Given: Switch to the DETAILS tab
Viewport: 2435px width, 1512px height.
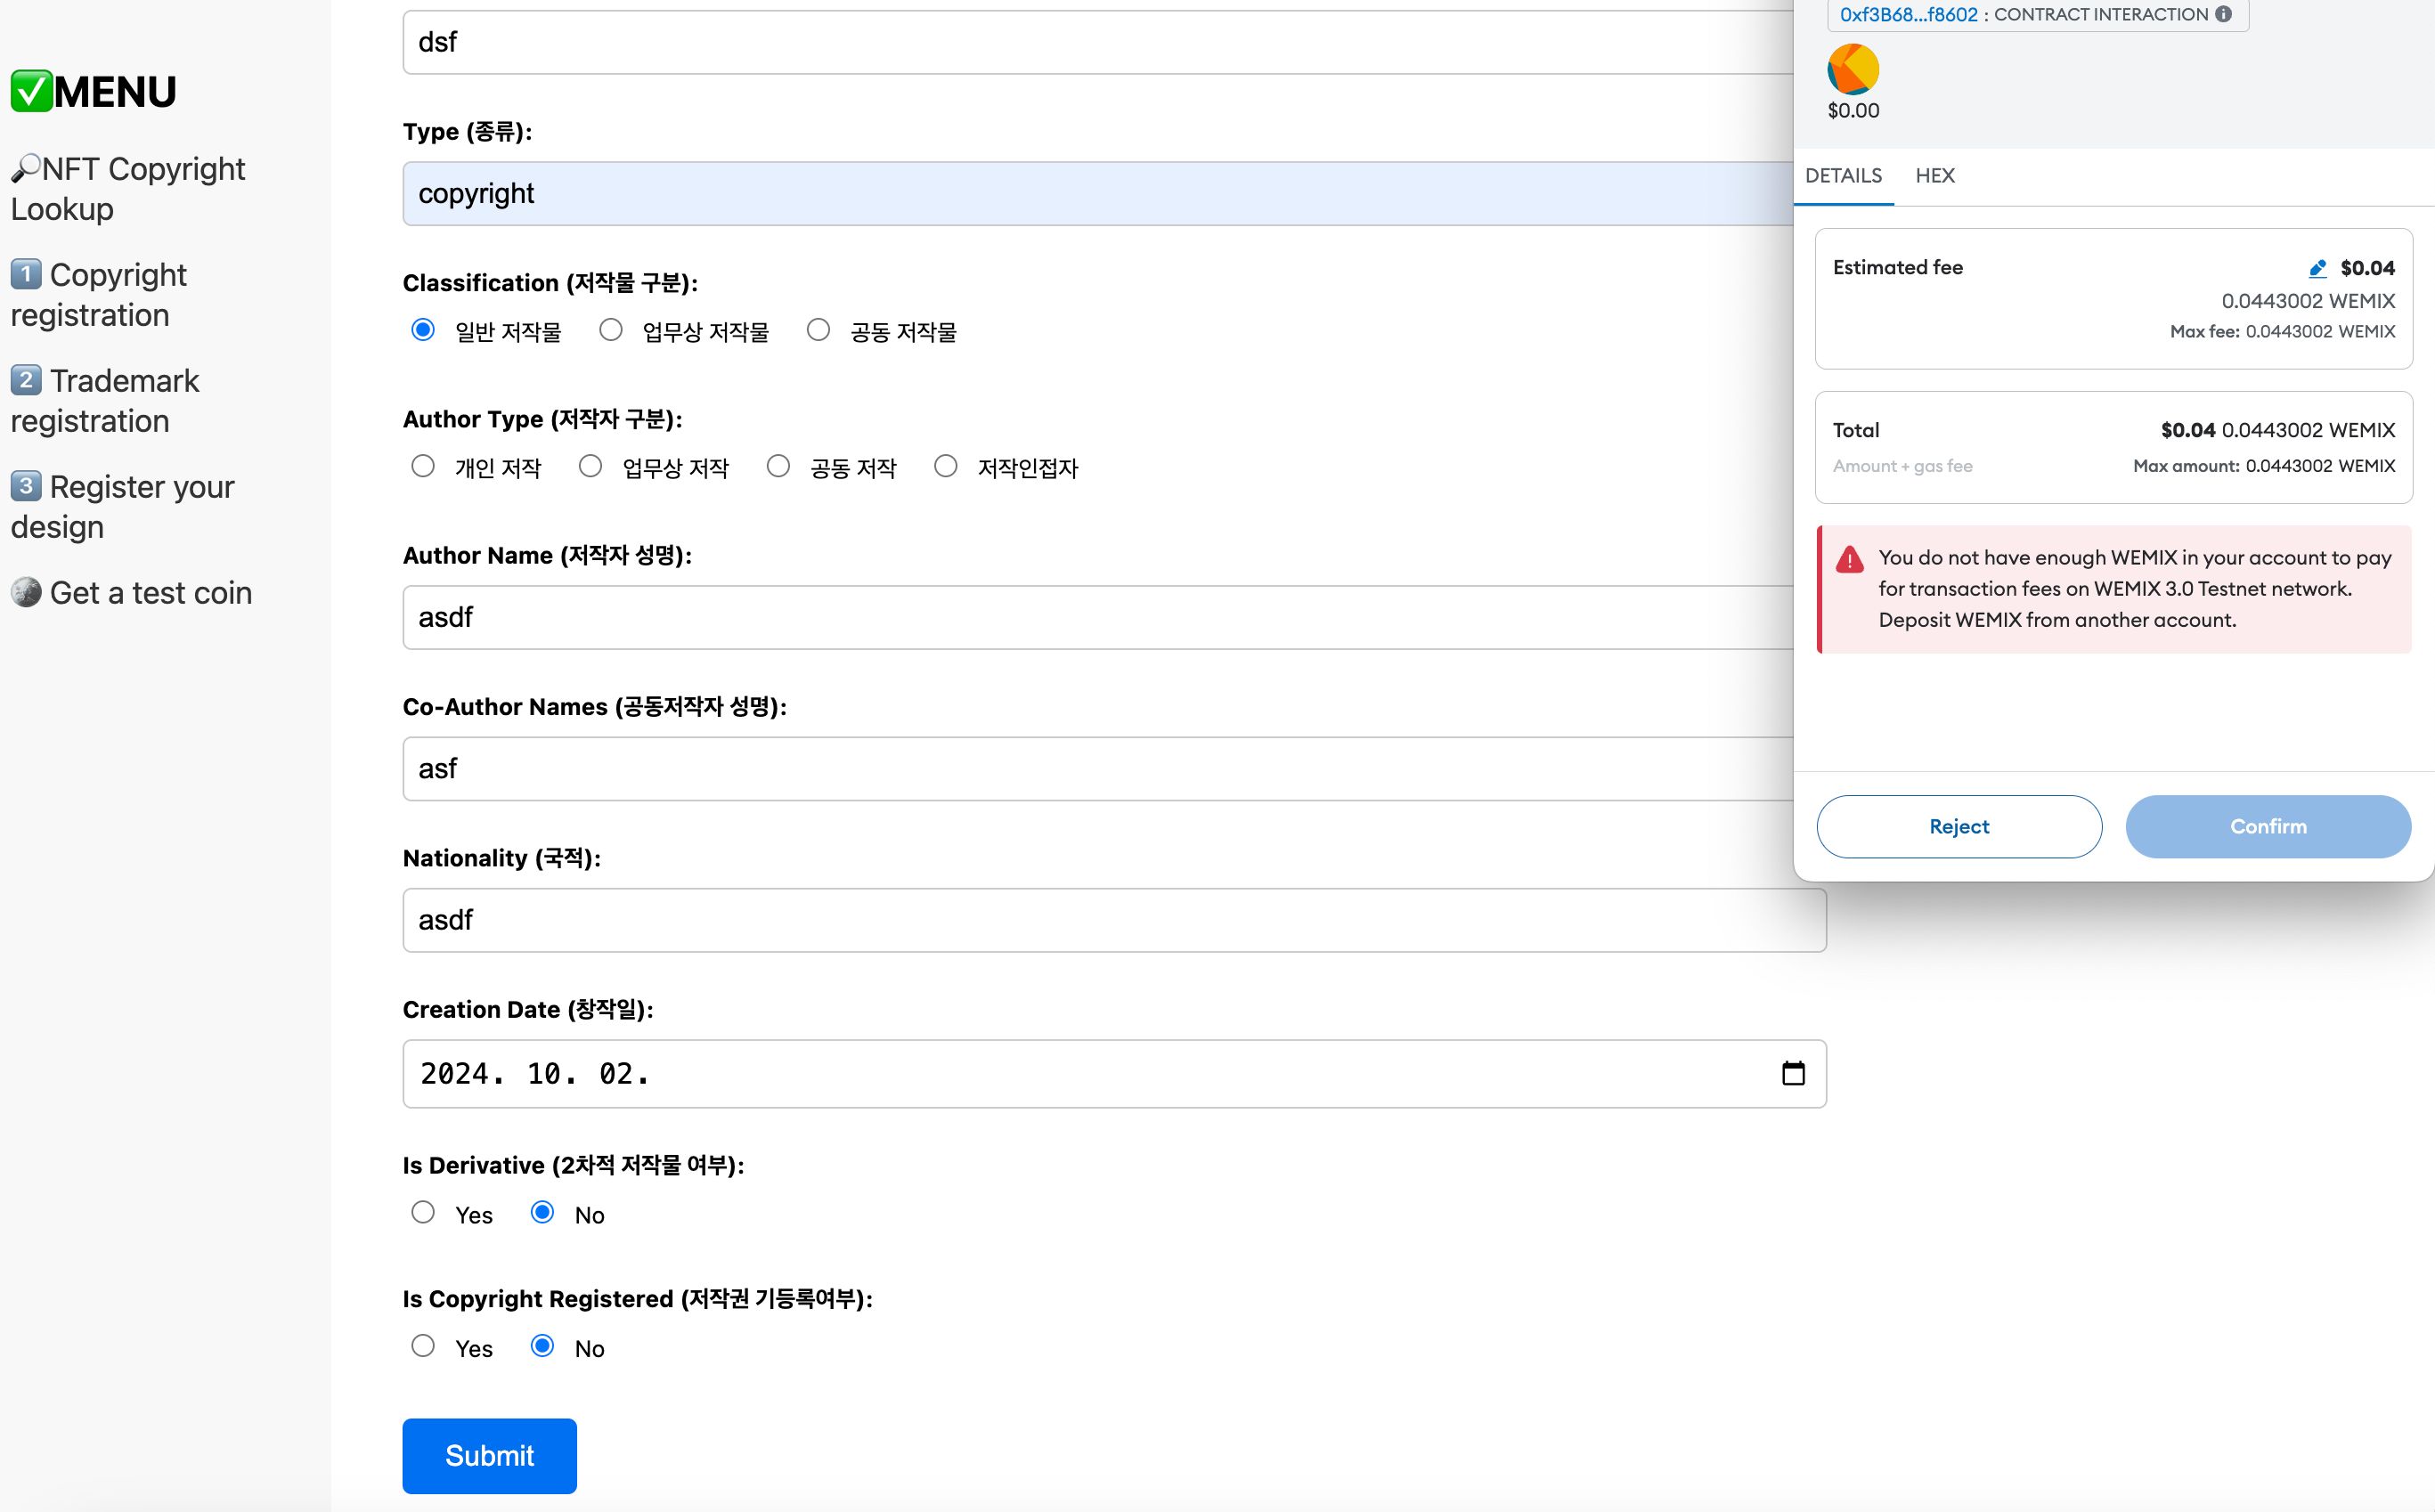Looking at the screenshot, I should pyautogui.click(x=1843, y=176).
